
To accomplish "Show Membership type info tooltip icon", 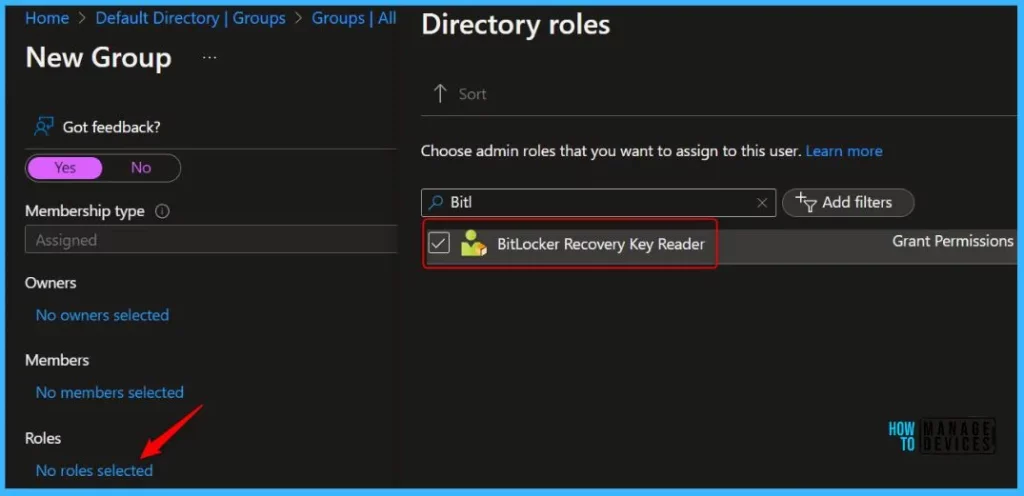I will click(162, 211).
